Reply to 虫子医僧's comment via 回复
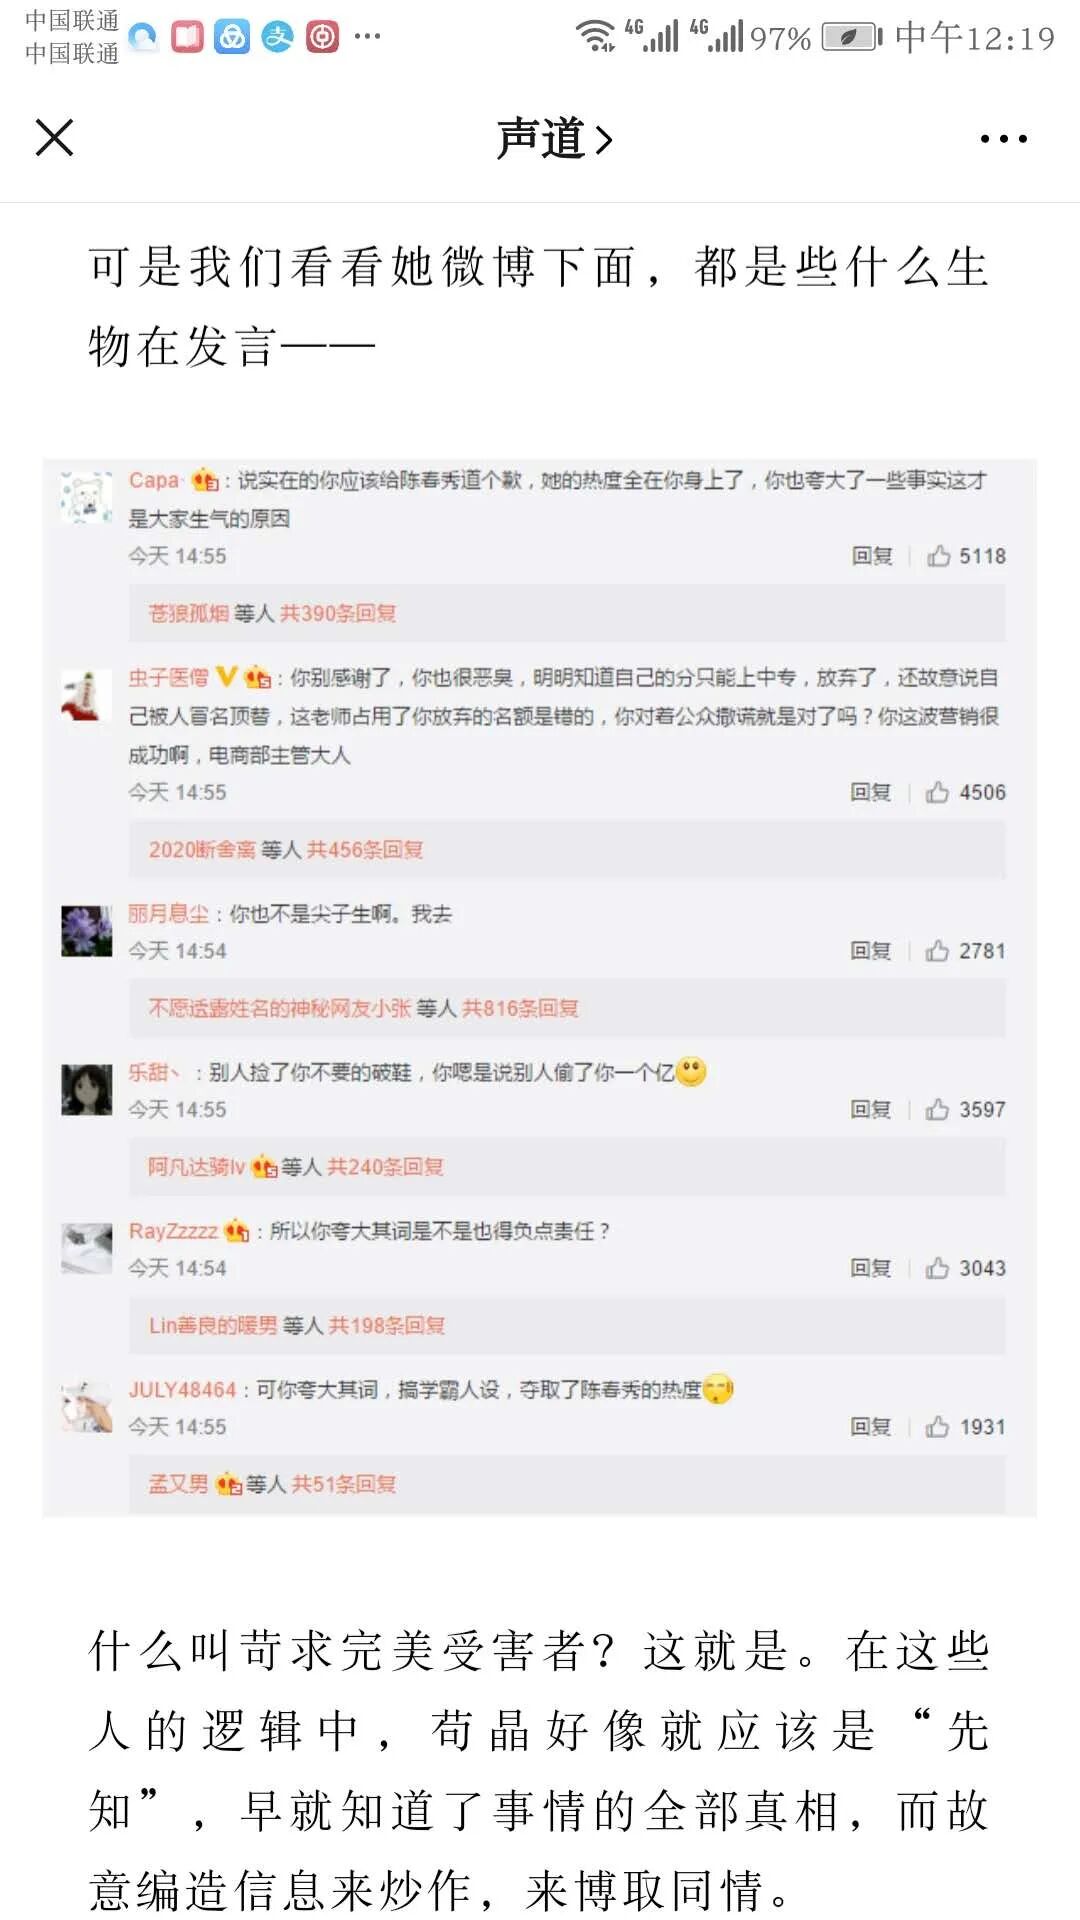1080x1920 pixels. [x=871, y=793]
